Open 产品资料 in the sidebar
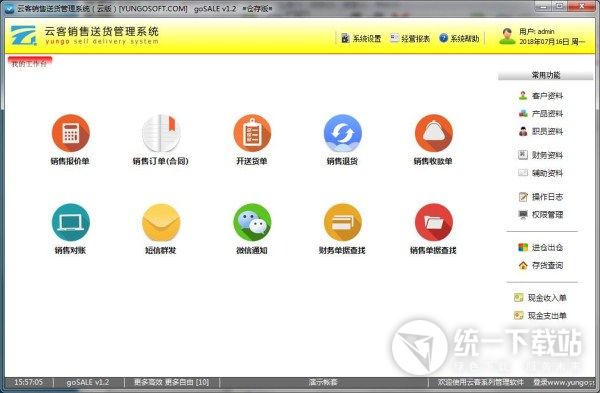The height and width of the screenshot is (393, 600). [540, 114]
